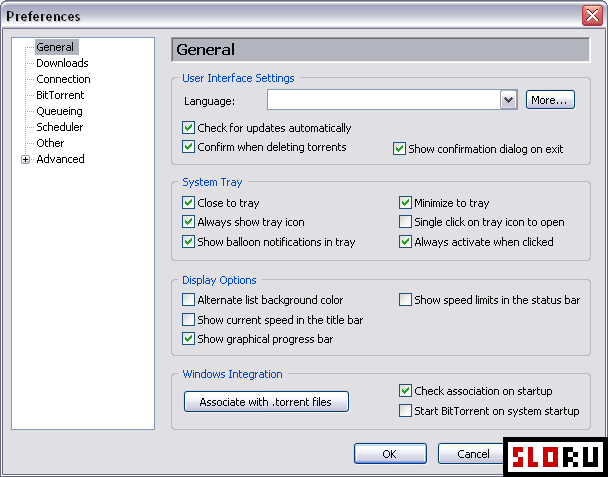Select General in preferences tree
The width and height of the screenshot is (608, 477).
click(57, 47)
